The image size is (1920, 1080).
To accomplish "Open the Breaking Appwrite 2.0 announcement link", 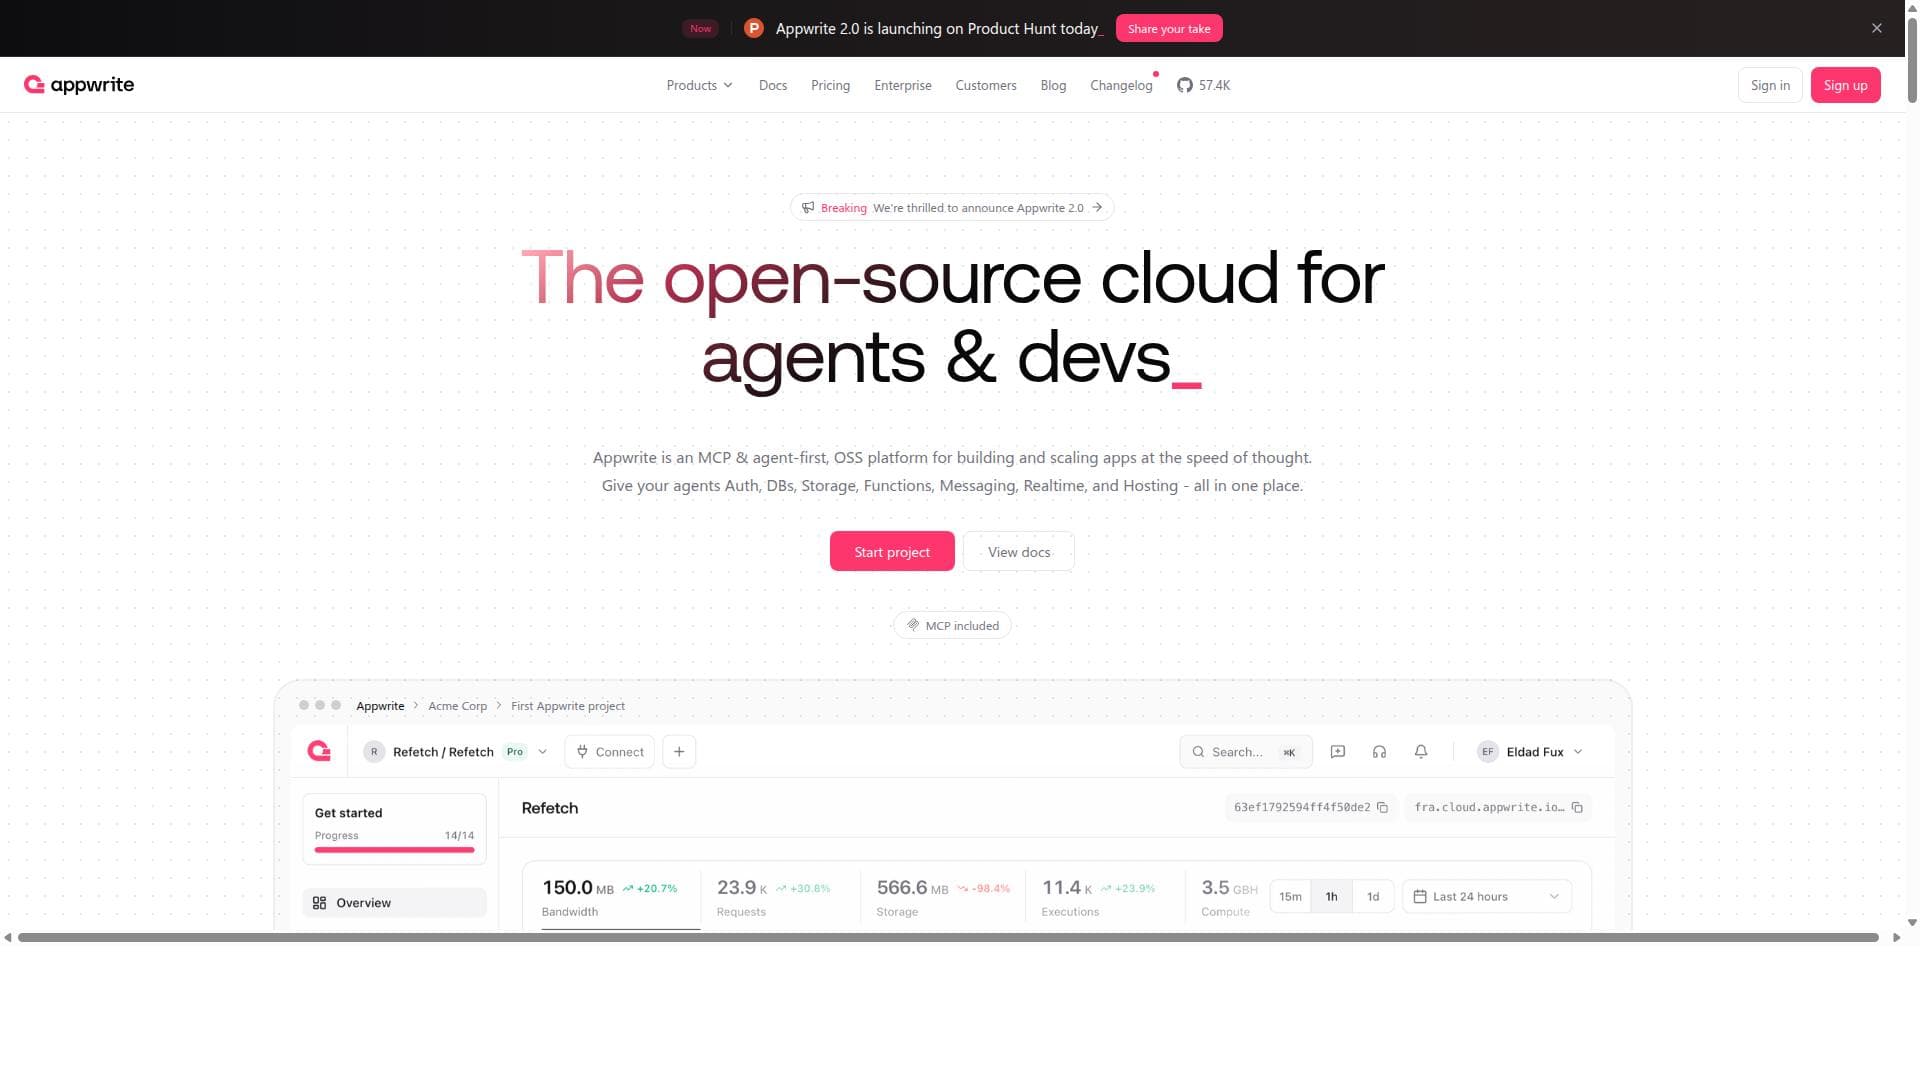I will (x=952, y=207).
